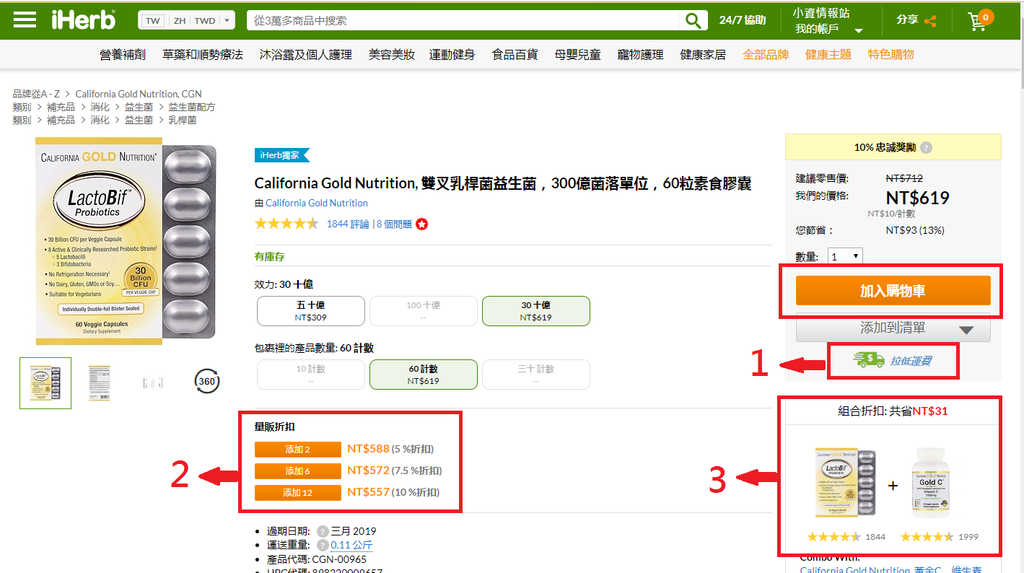
Task: Click the help icon beside 運送重量
Action: point(323,545)
